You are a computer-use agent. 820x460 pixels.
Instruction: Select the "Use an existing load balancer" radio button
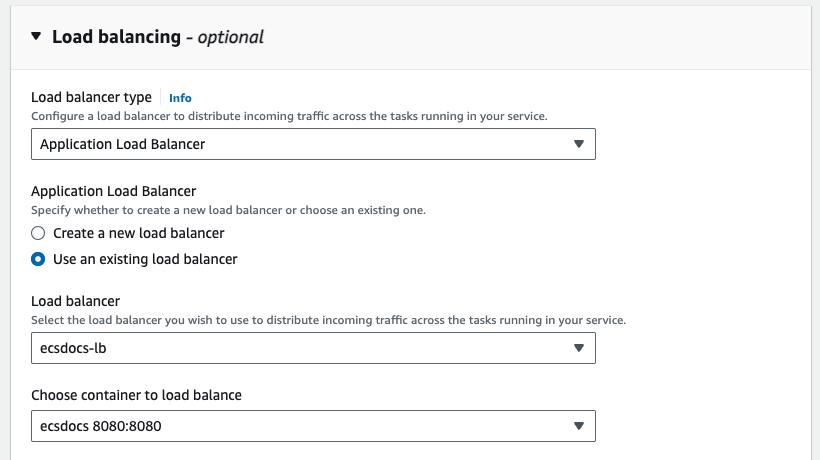(x=38, y=259)
